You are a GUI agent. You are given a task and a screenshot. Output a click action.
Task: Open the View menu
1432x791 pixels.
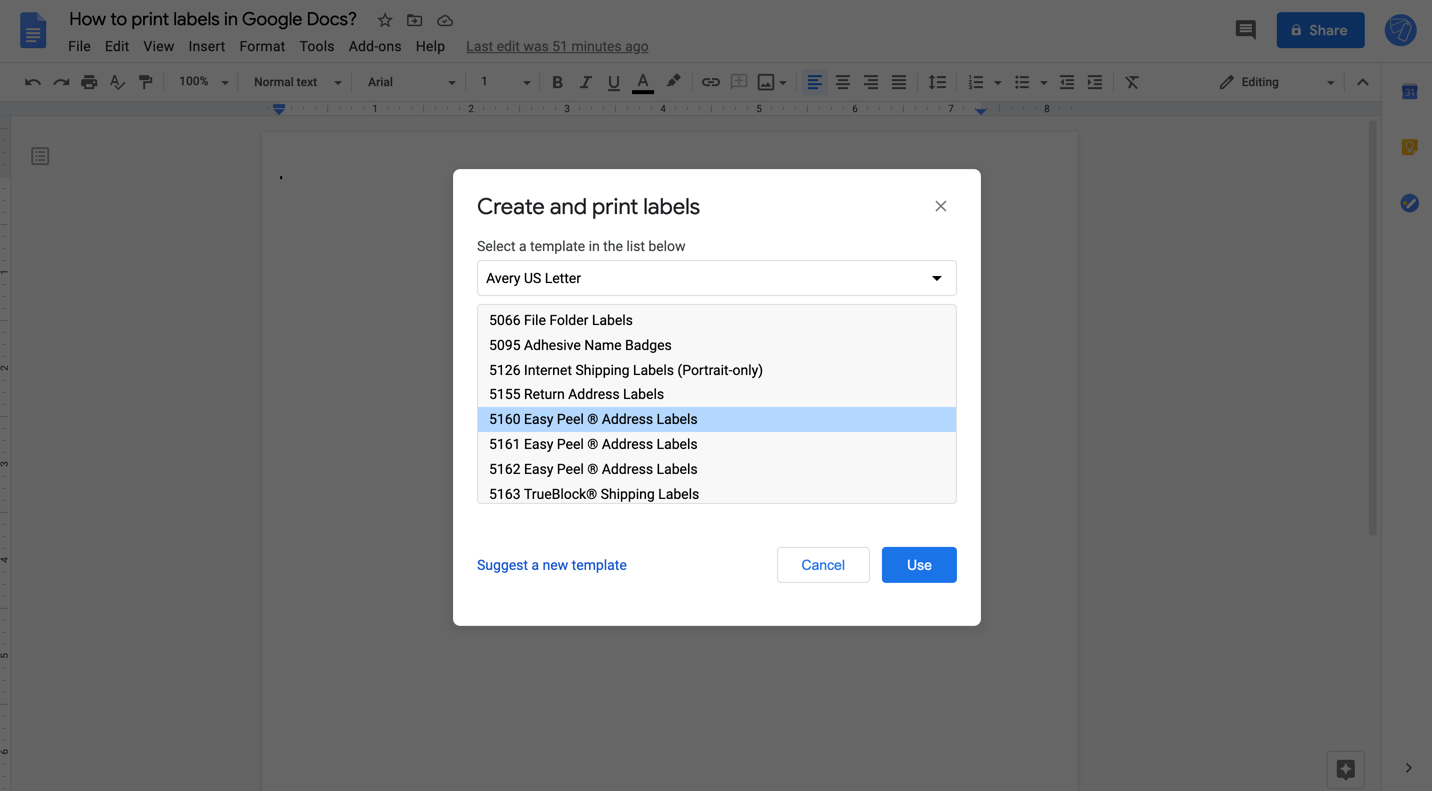coord(158,46)
